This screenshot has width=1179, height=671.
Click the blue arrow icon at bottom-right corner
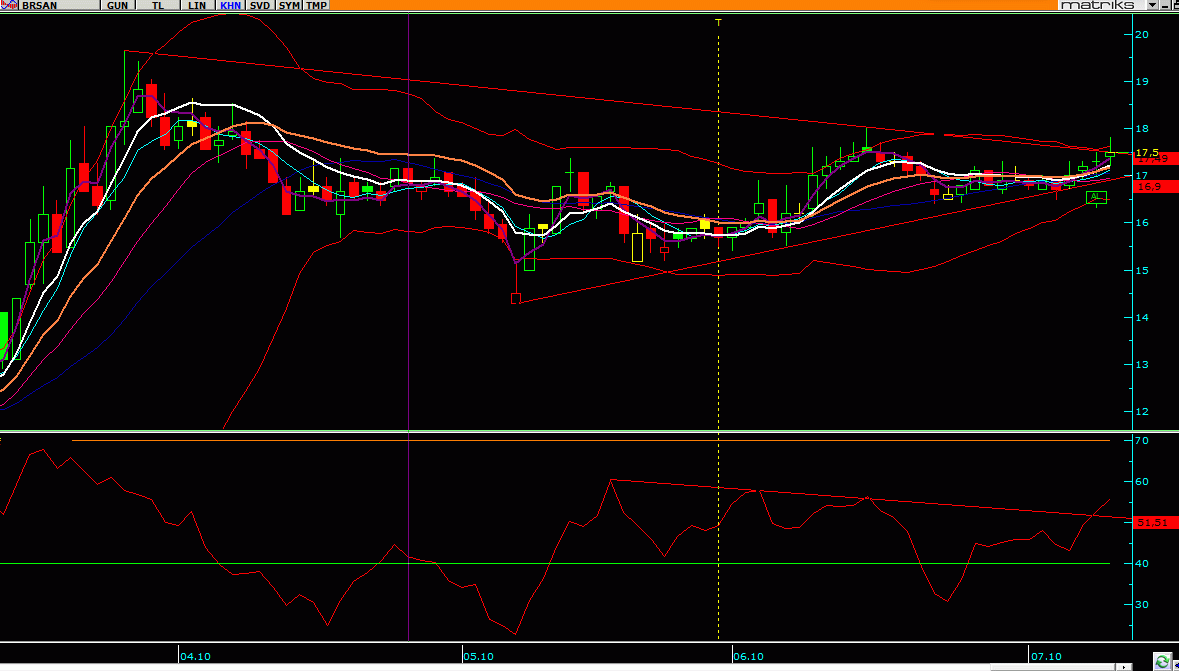pyautogui.click(x=1175, y=666)
